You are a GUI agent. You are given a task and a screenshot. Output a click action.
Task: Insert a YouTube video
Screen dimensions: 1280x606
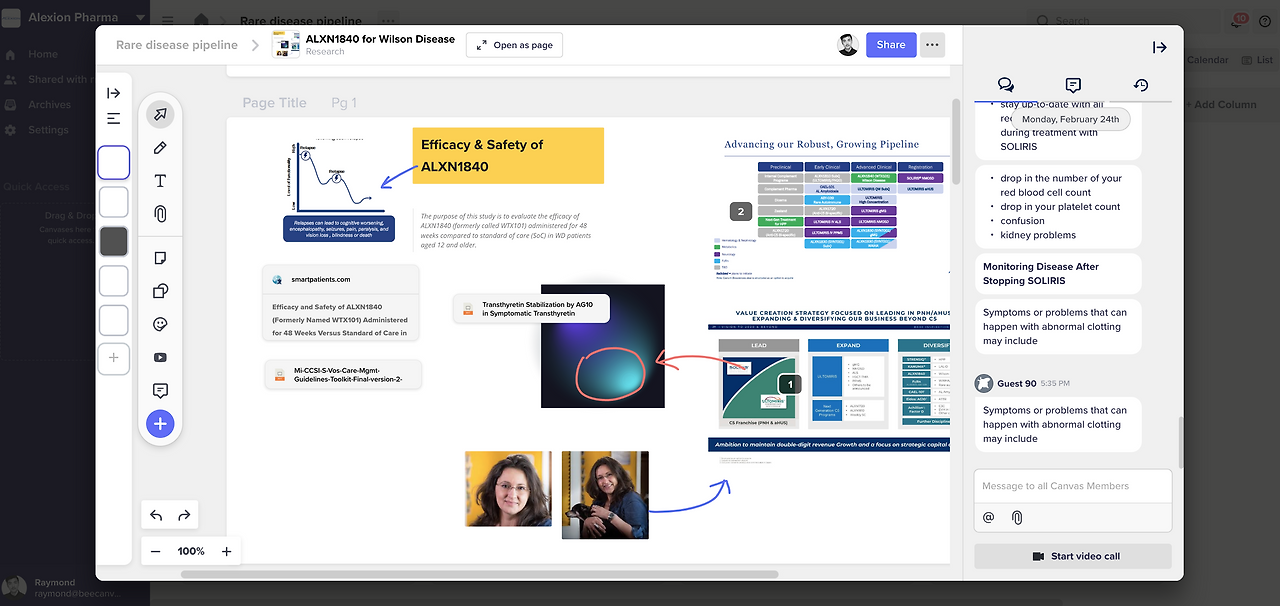160,357
